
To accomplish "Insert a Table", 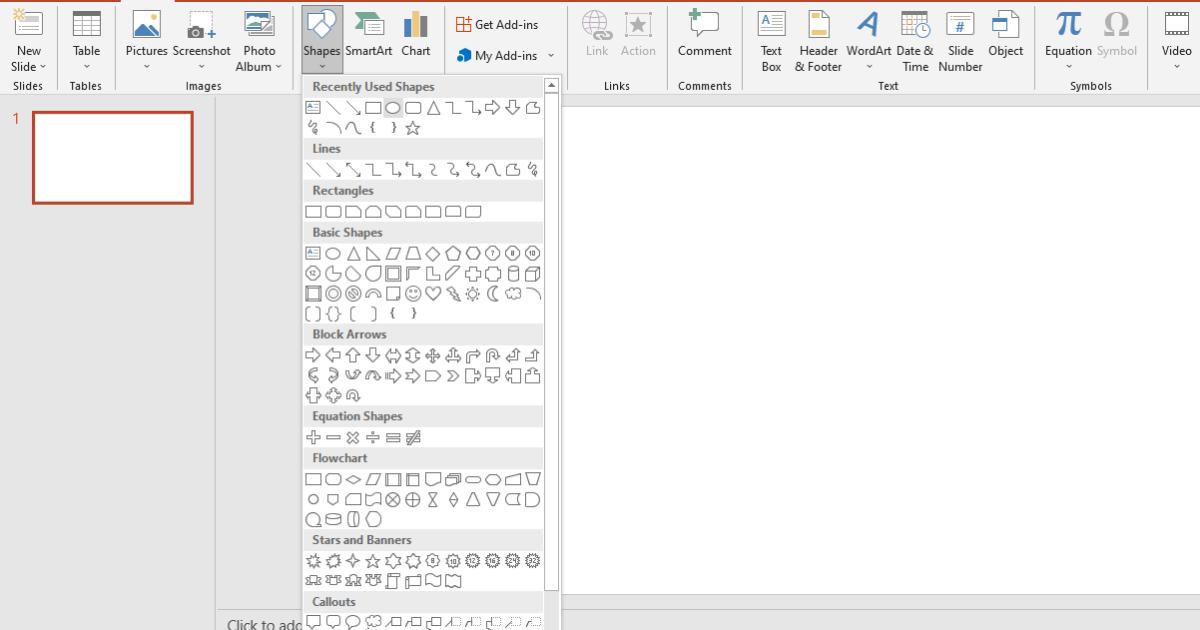I will coord(86,40).
